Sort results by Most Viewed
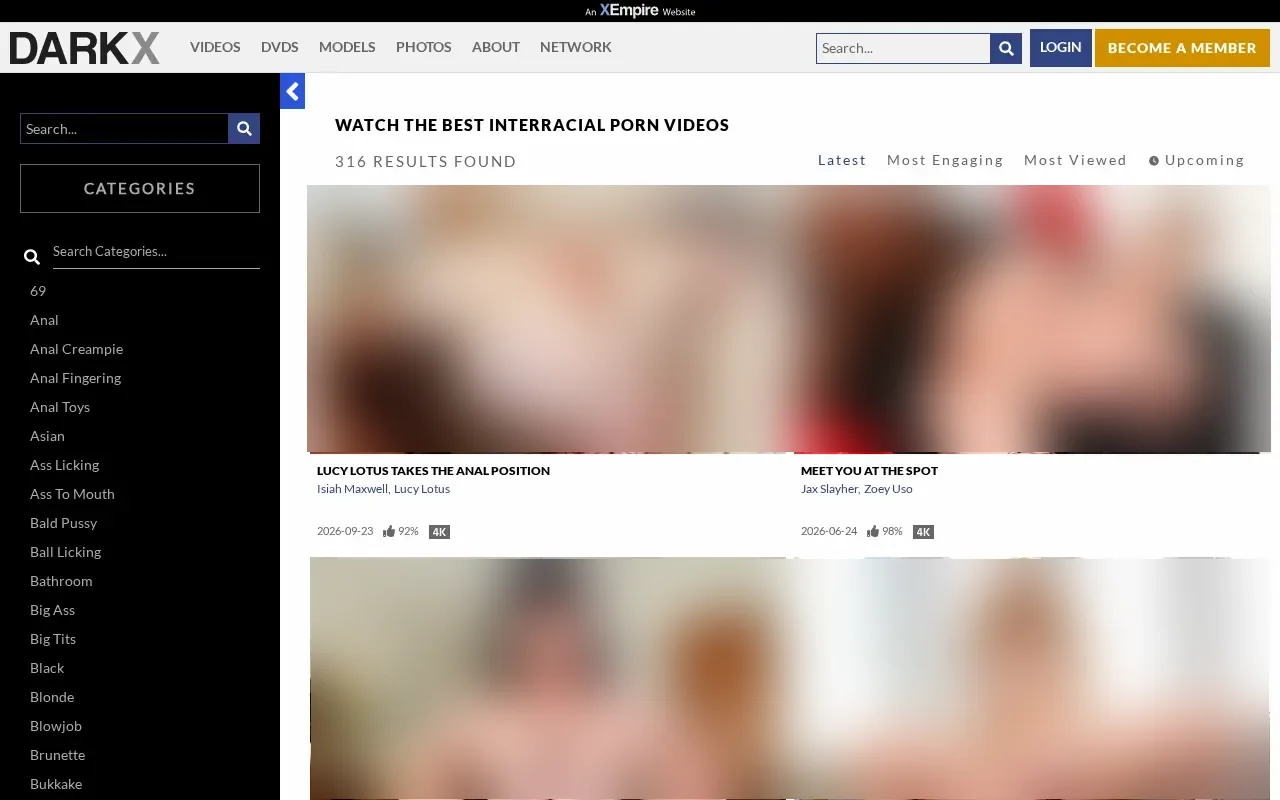Image resolution: width=1280 pixels, height=800 pixels. tap(1075, 160)
